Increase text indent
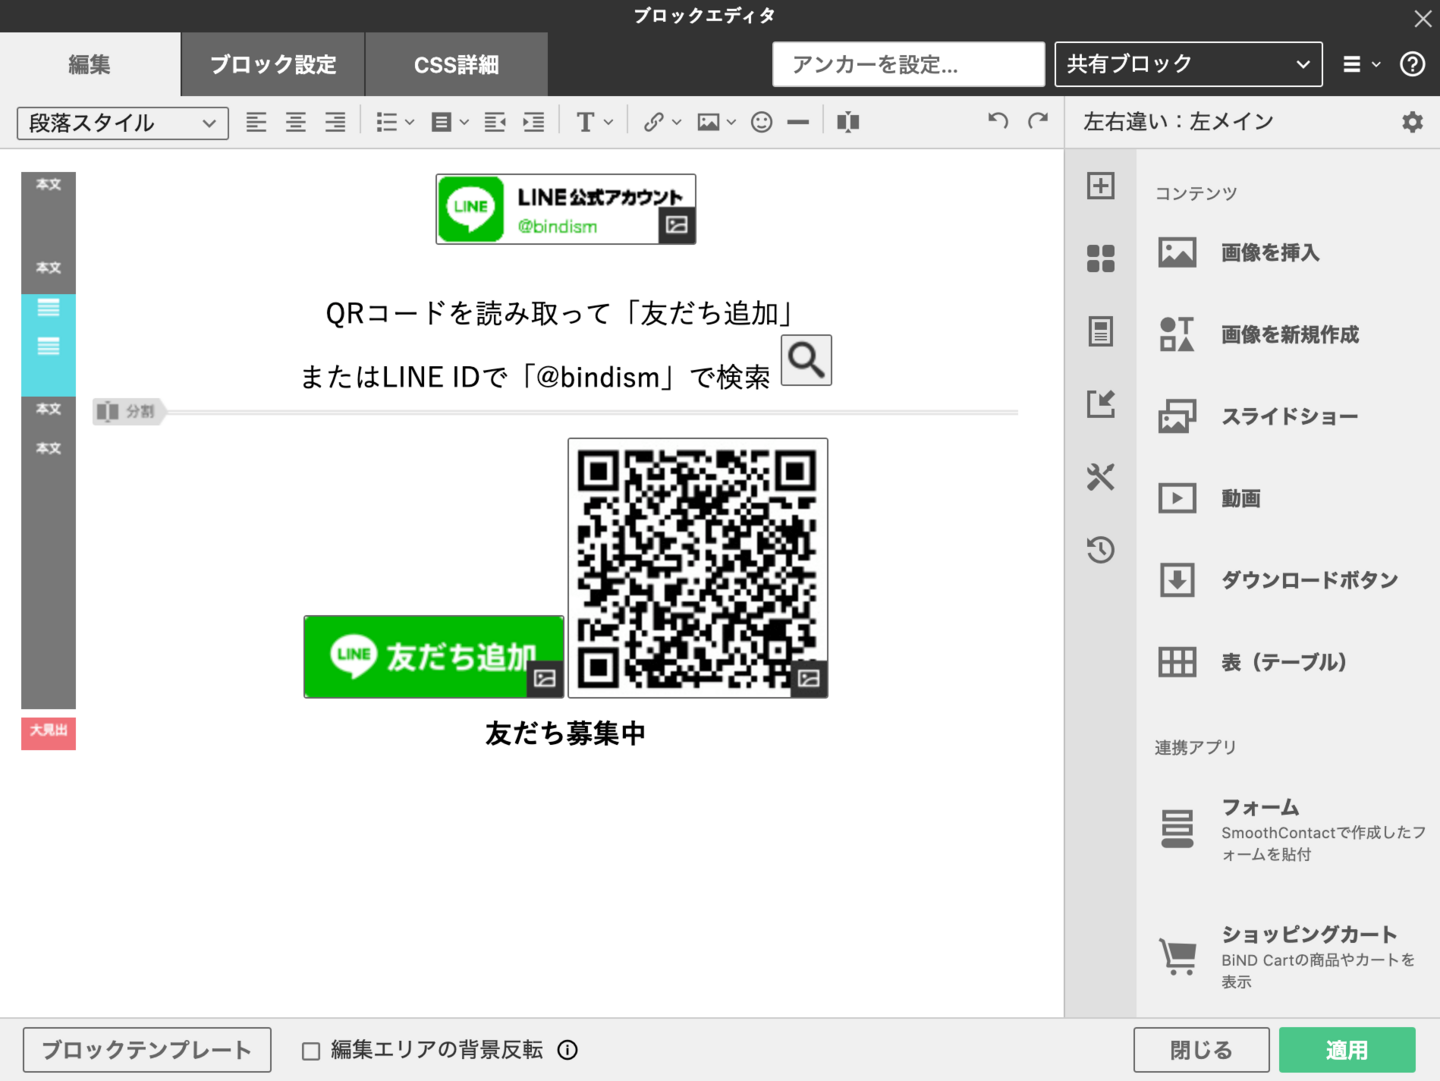The height and width of the screenshot is (1081, 1440). [x=534, y=122]
